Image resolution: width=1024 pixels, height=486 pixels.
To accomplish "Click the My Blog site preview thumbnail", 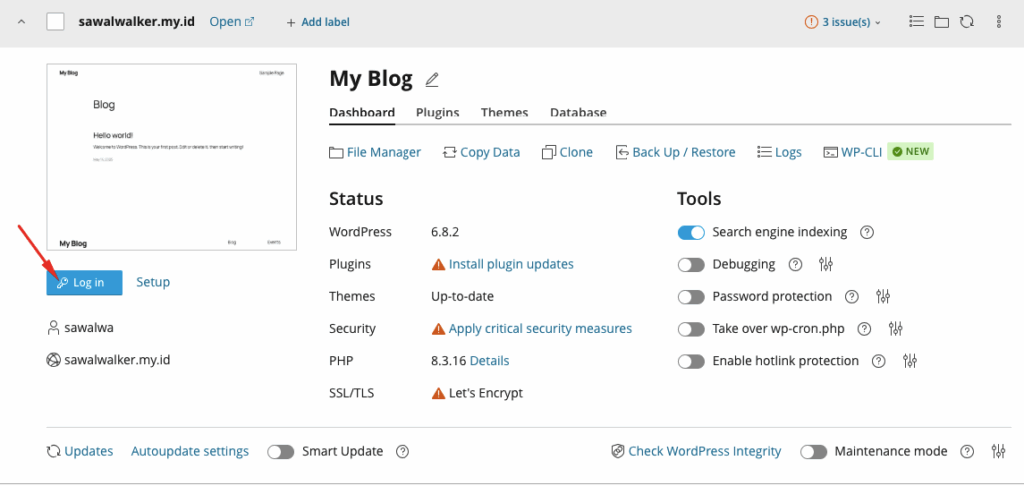I will (x=172, y=157).
